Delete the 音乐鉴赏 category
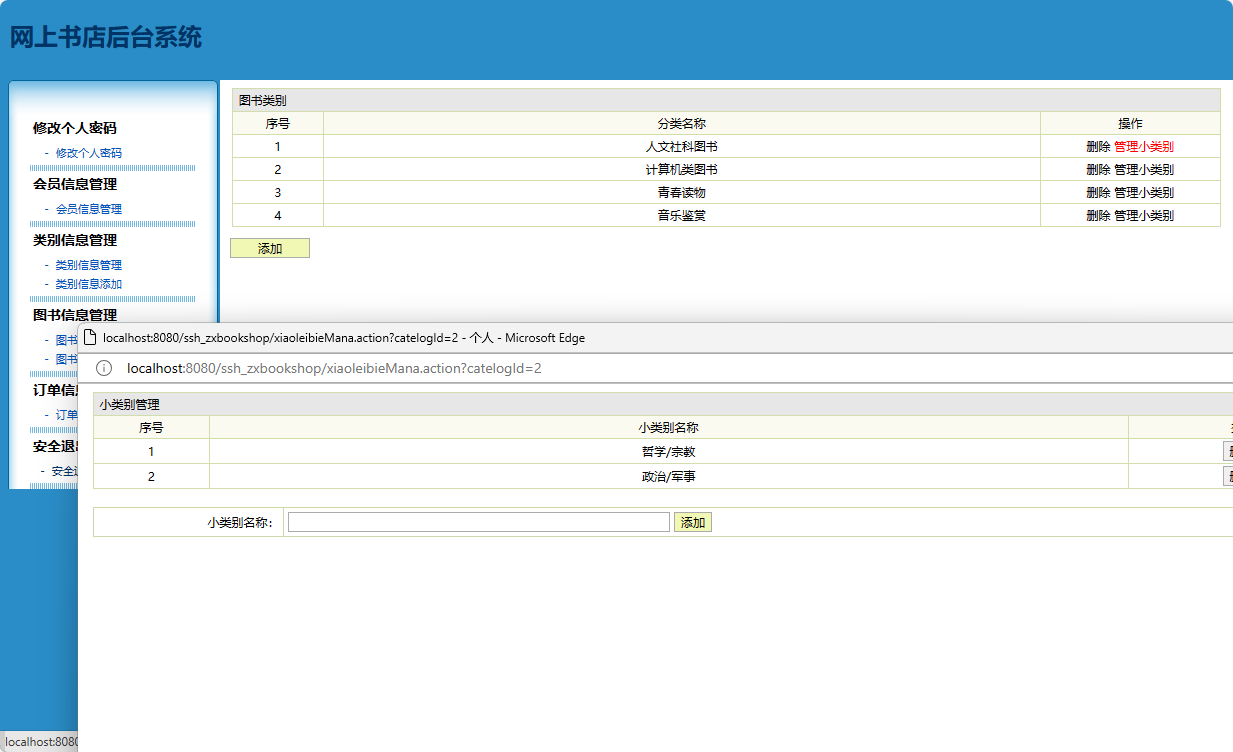This screenshot has height=752, width=1233. [1098, 215]
